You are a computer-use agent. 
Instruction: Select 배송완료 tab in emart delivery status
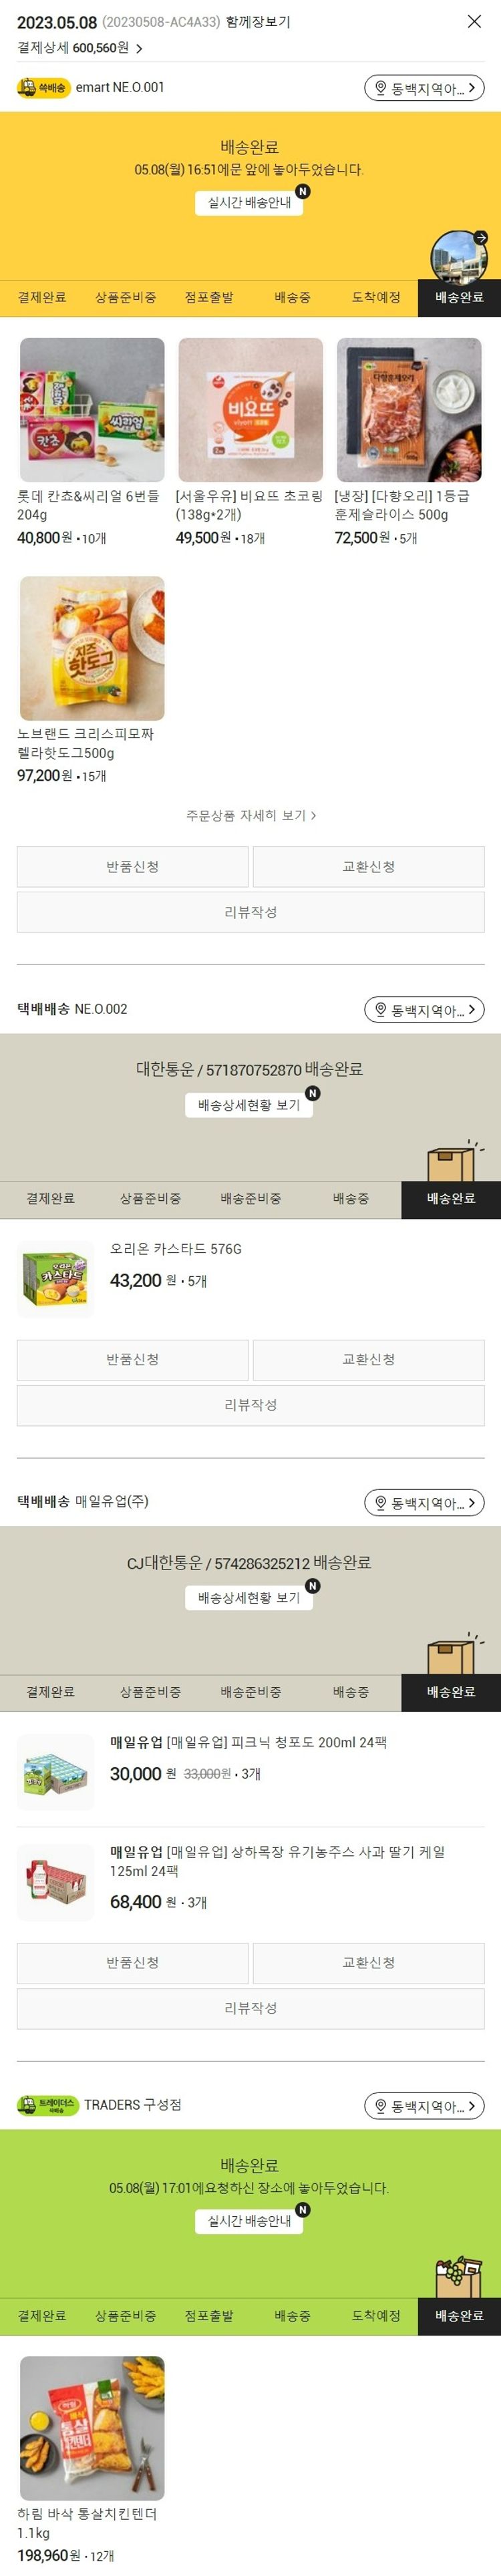(x=459, y=298)
